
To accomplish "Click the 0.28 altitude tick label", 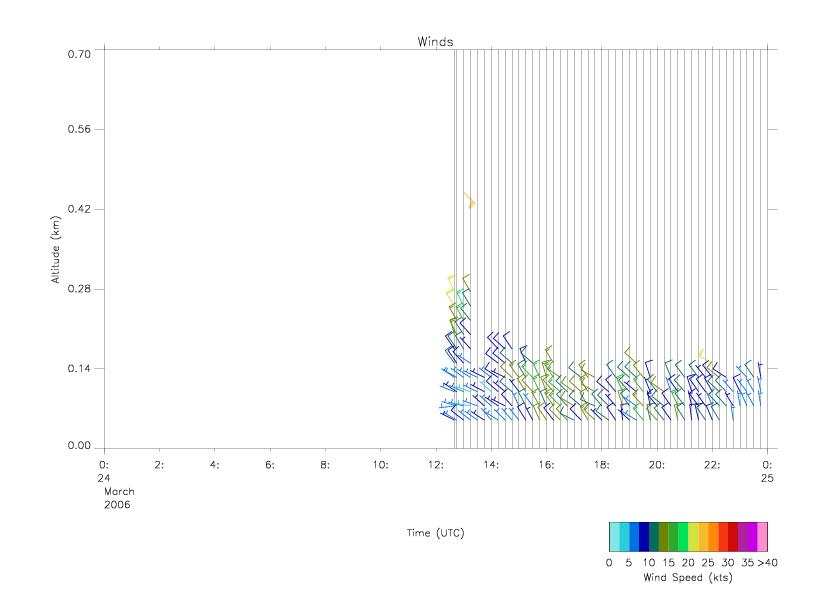I will pyautogui.click(x=79, y=289).
